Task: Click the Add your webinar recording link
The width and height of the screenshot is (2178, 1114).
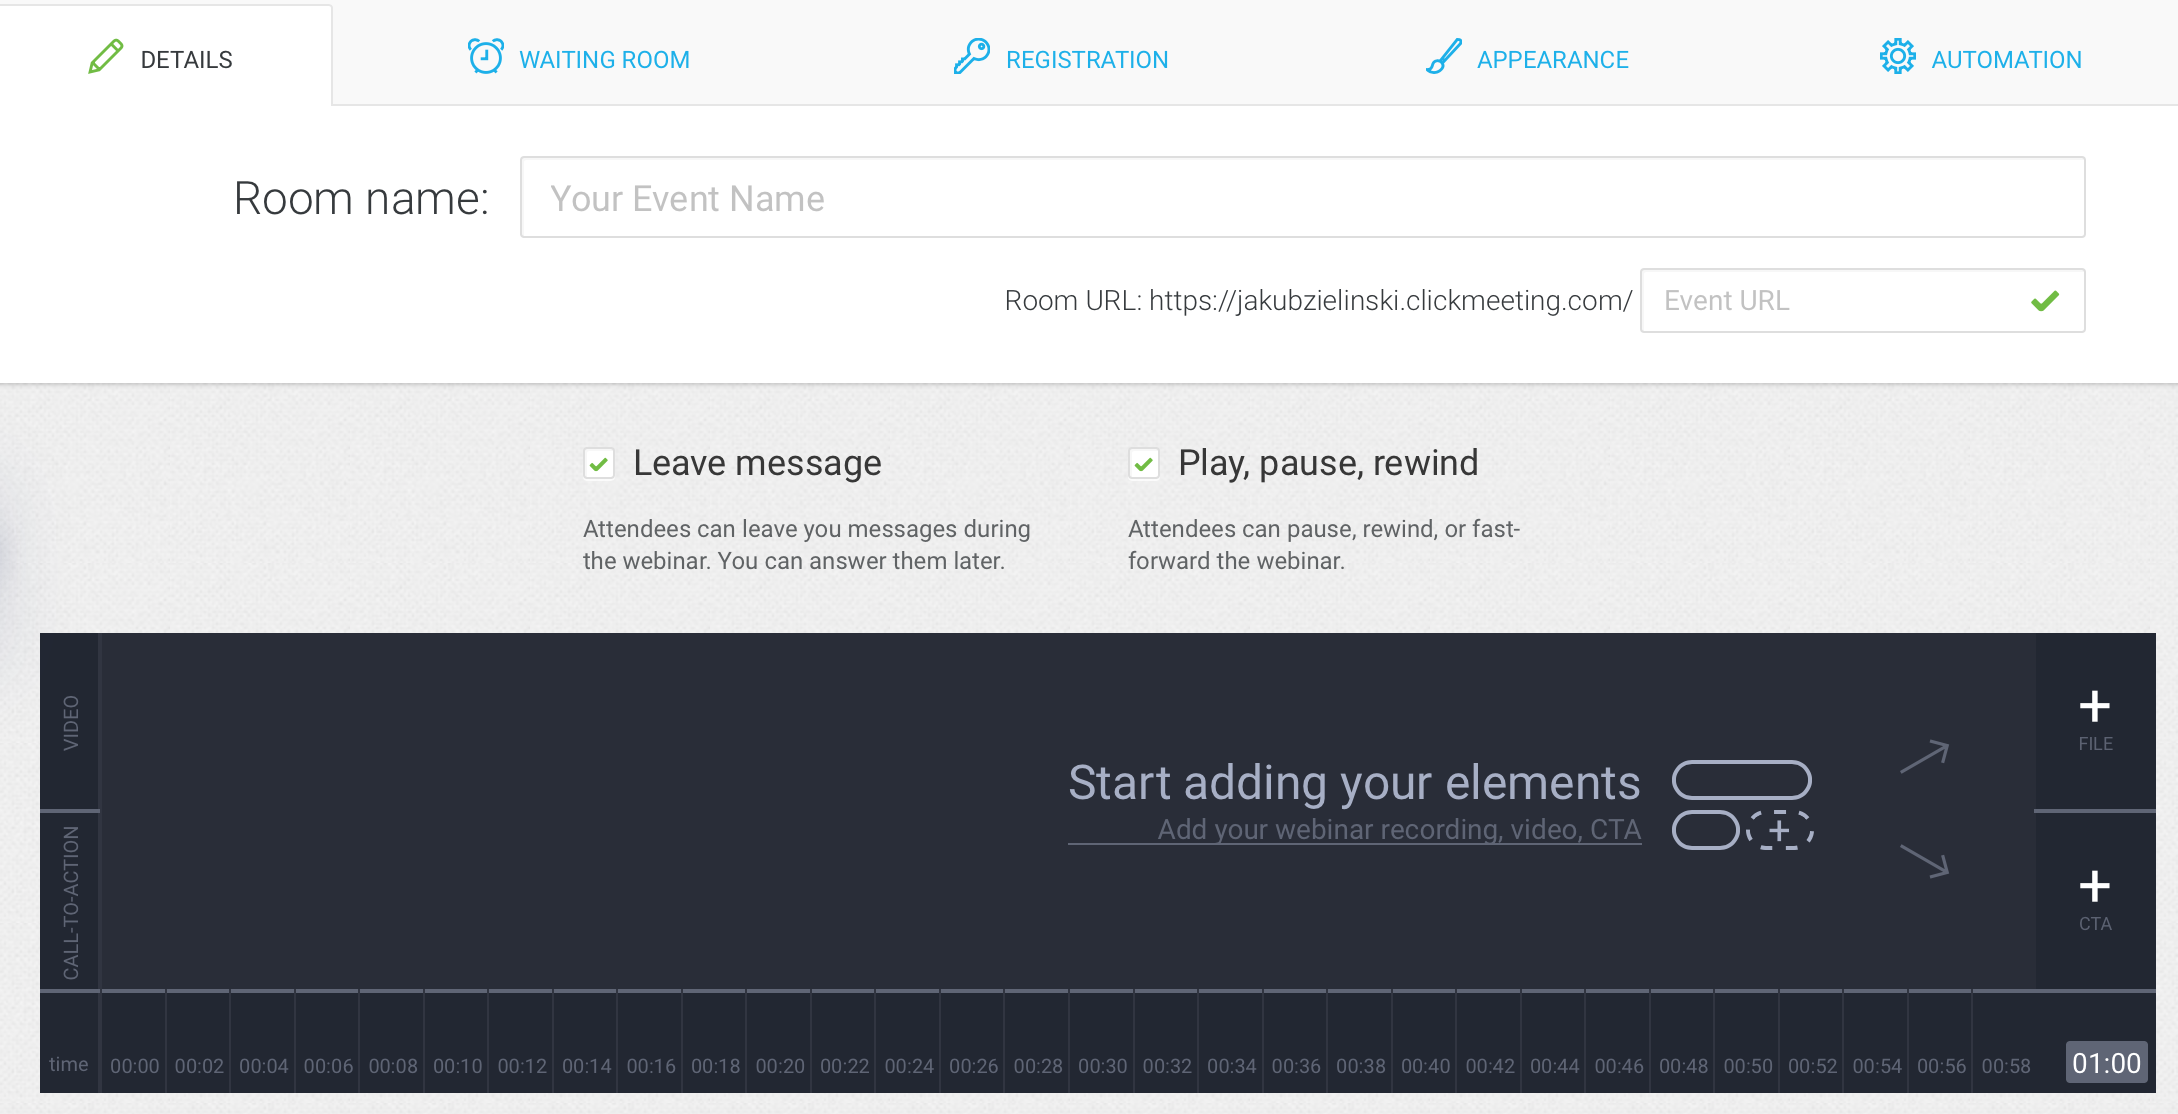Action: pyautogui.click(x=1399, y=829)
